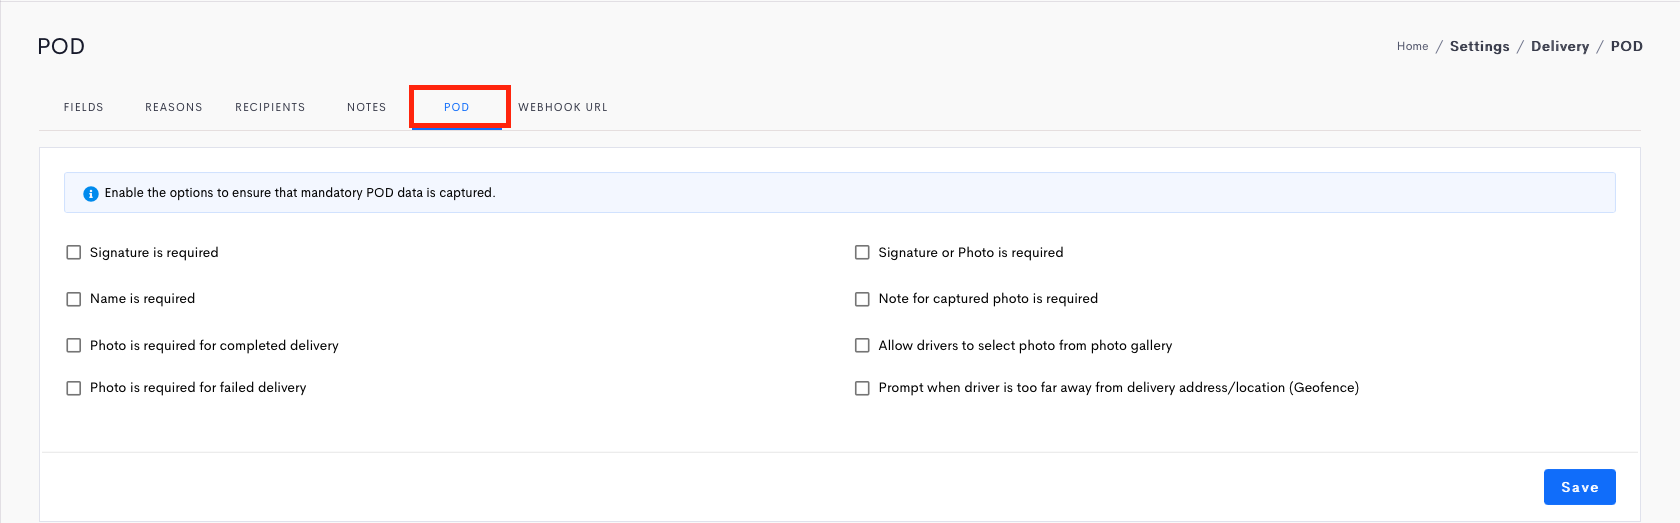Open Settings from the breadcrumb trail
The width and height of the screenshot is (1680, 523).
click(x=1480, y=46)
